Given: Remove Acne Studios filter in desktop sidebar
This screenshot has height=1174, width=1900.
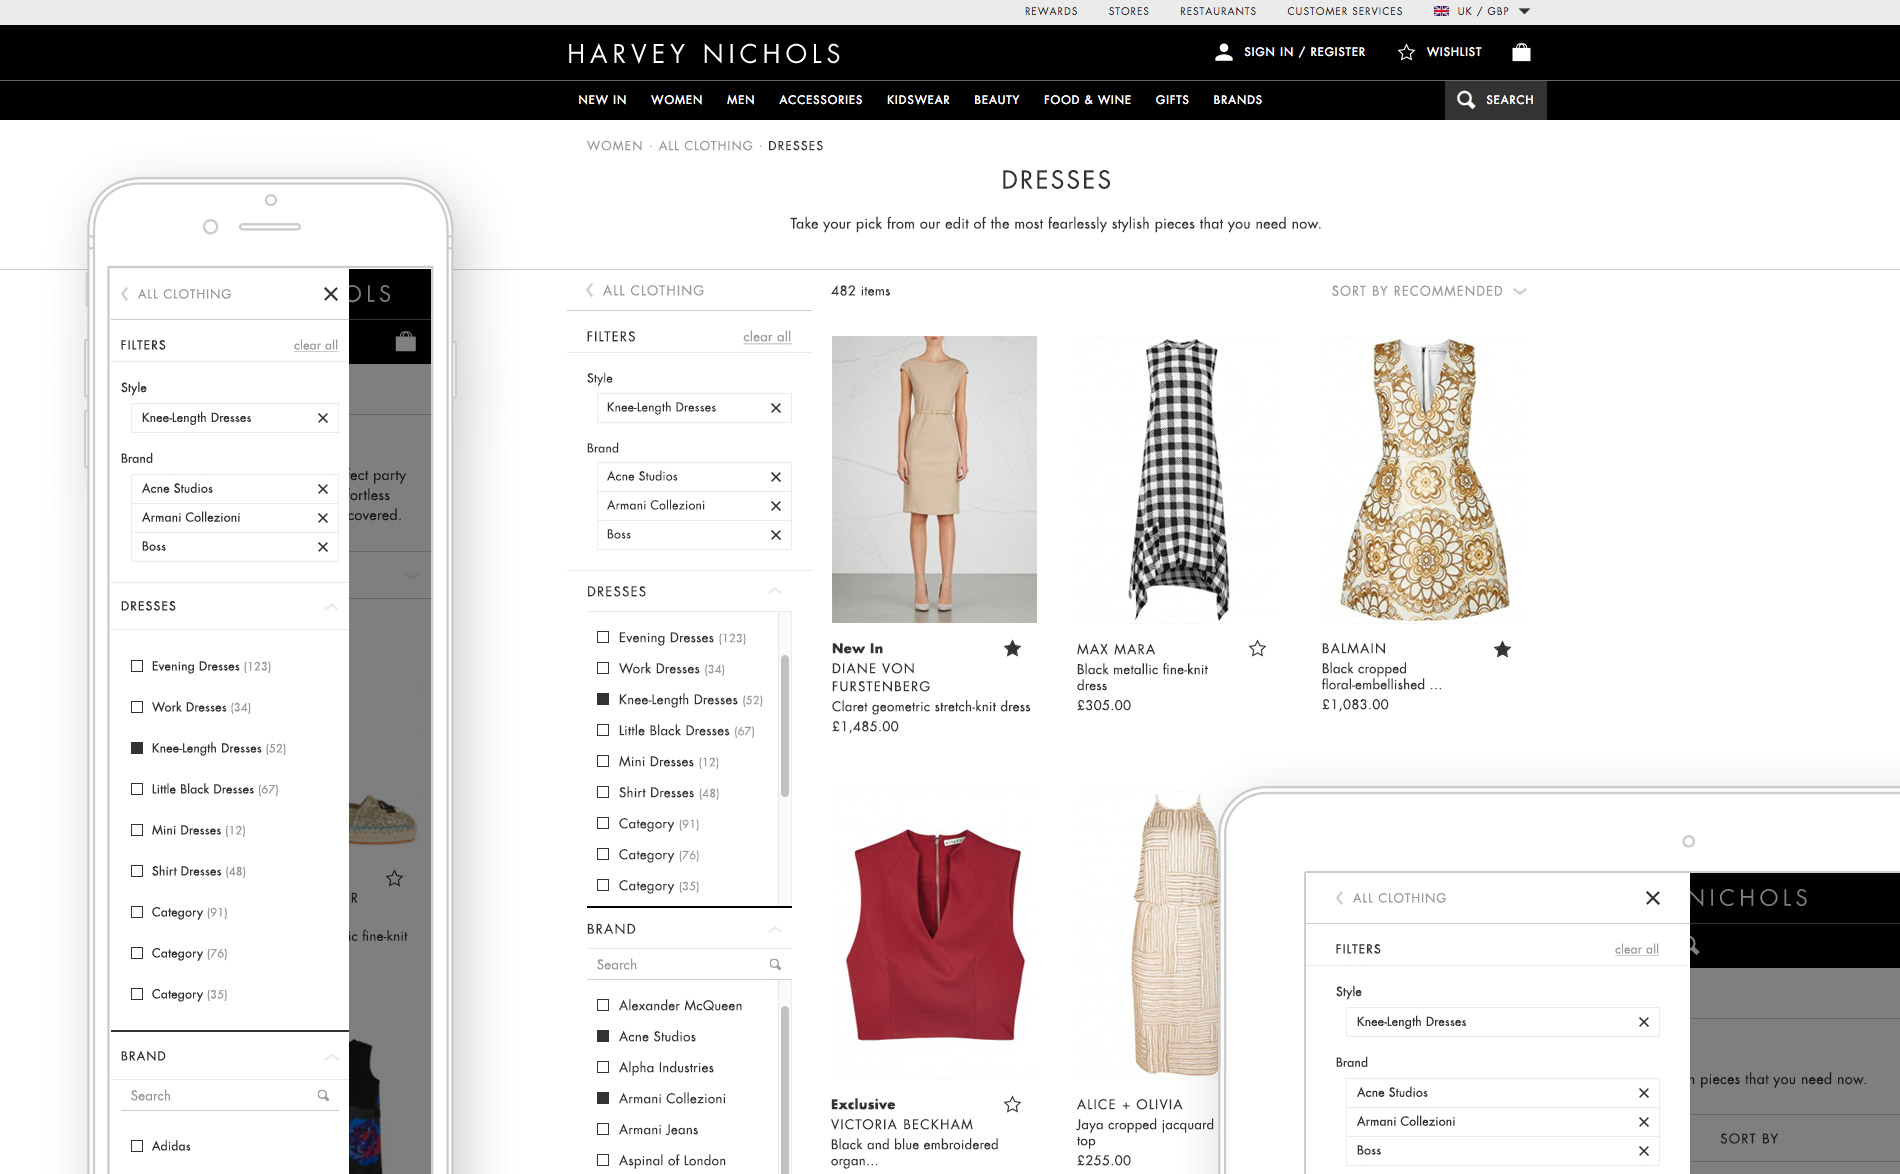Looking at the screenshot, I should 776,477.
